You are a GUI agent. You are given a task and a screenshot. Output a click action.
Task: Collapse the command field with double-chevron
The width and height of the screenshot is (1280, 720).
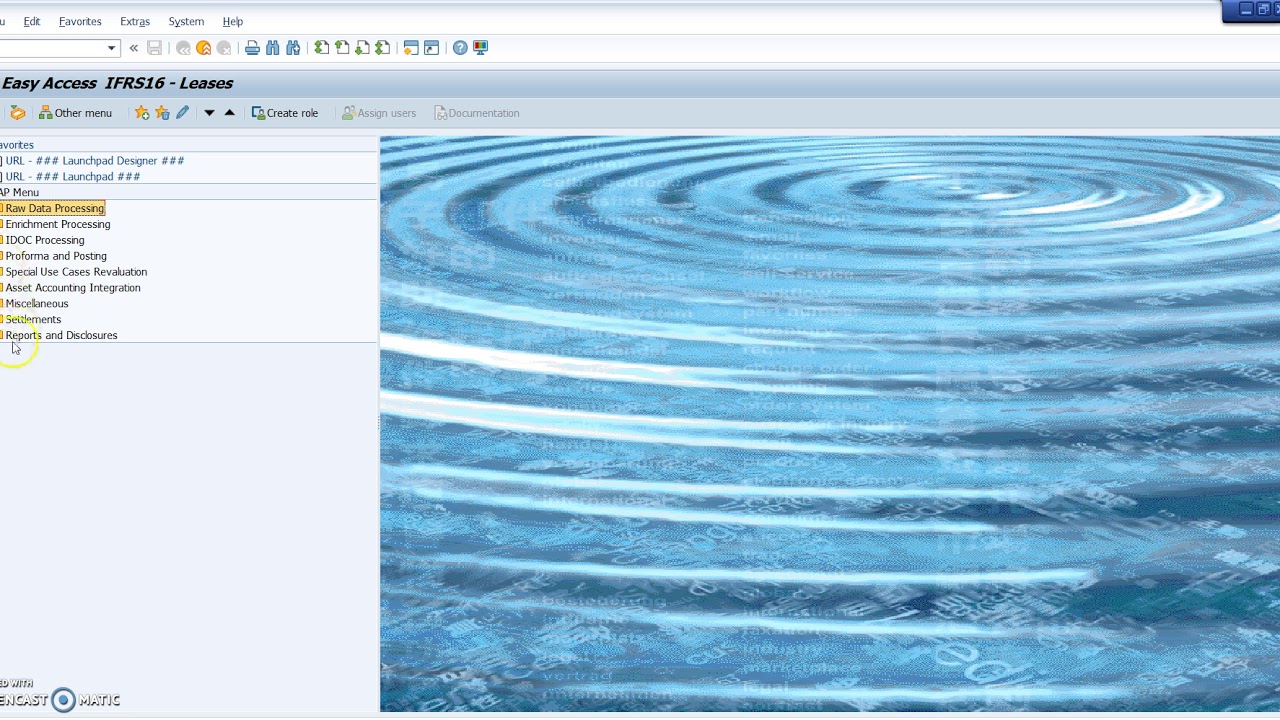point(133,48)
